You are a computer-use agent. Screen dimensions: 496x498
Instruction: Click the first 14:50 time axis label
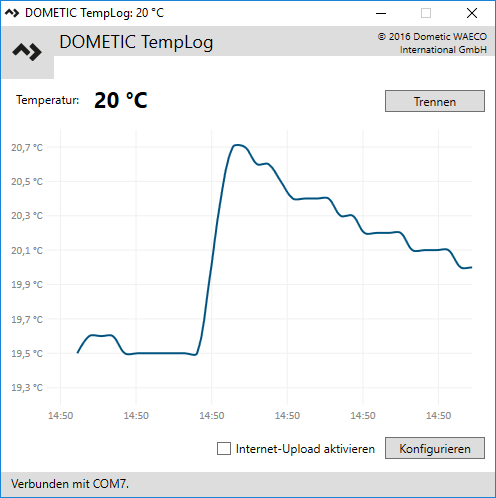[x=61, y=416]
